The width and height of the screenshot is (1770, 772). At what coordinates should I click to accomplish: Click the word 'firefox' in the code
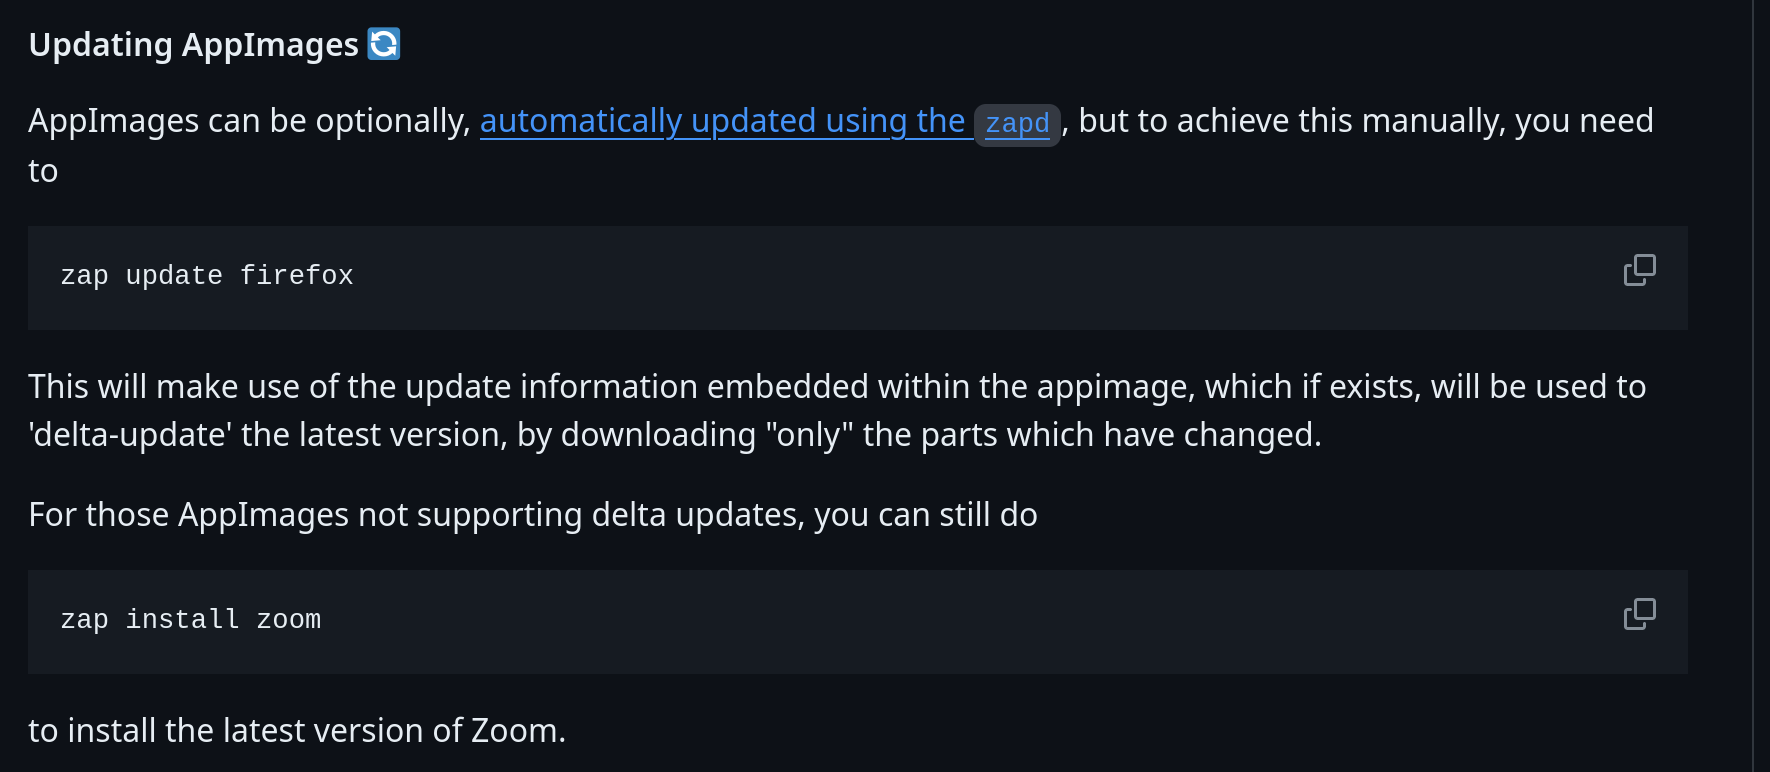click(x=297, y=276)
